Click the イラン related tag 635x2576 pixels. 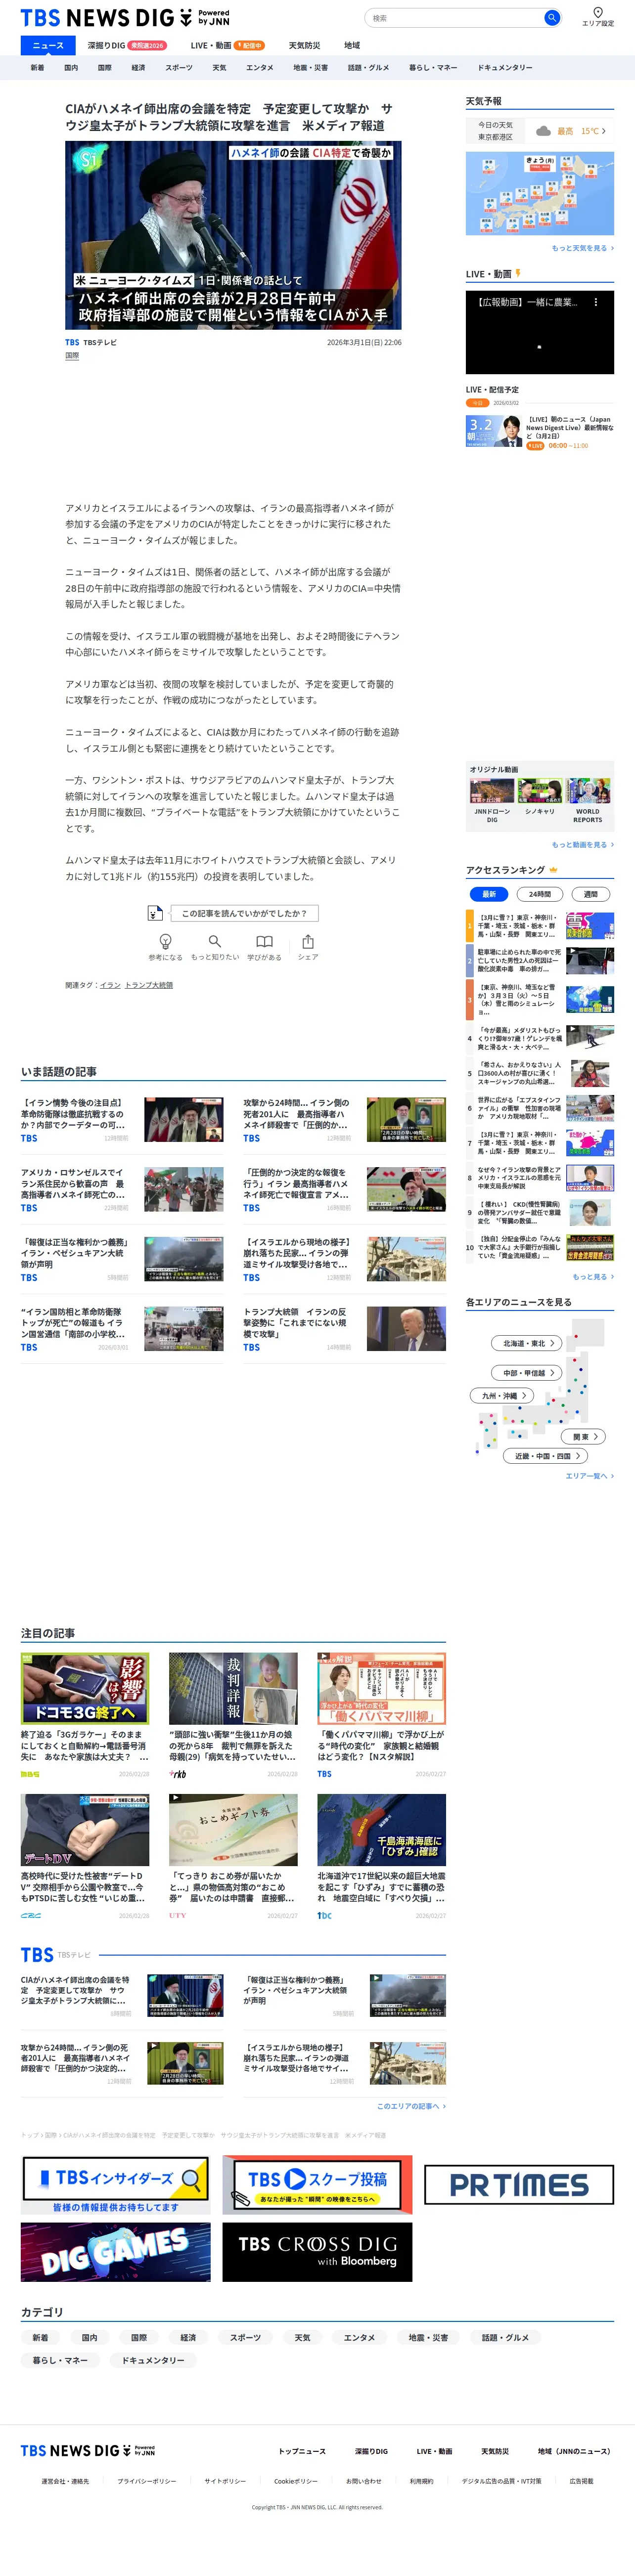point(110,985)
